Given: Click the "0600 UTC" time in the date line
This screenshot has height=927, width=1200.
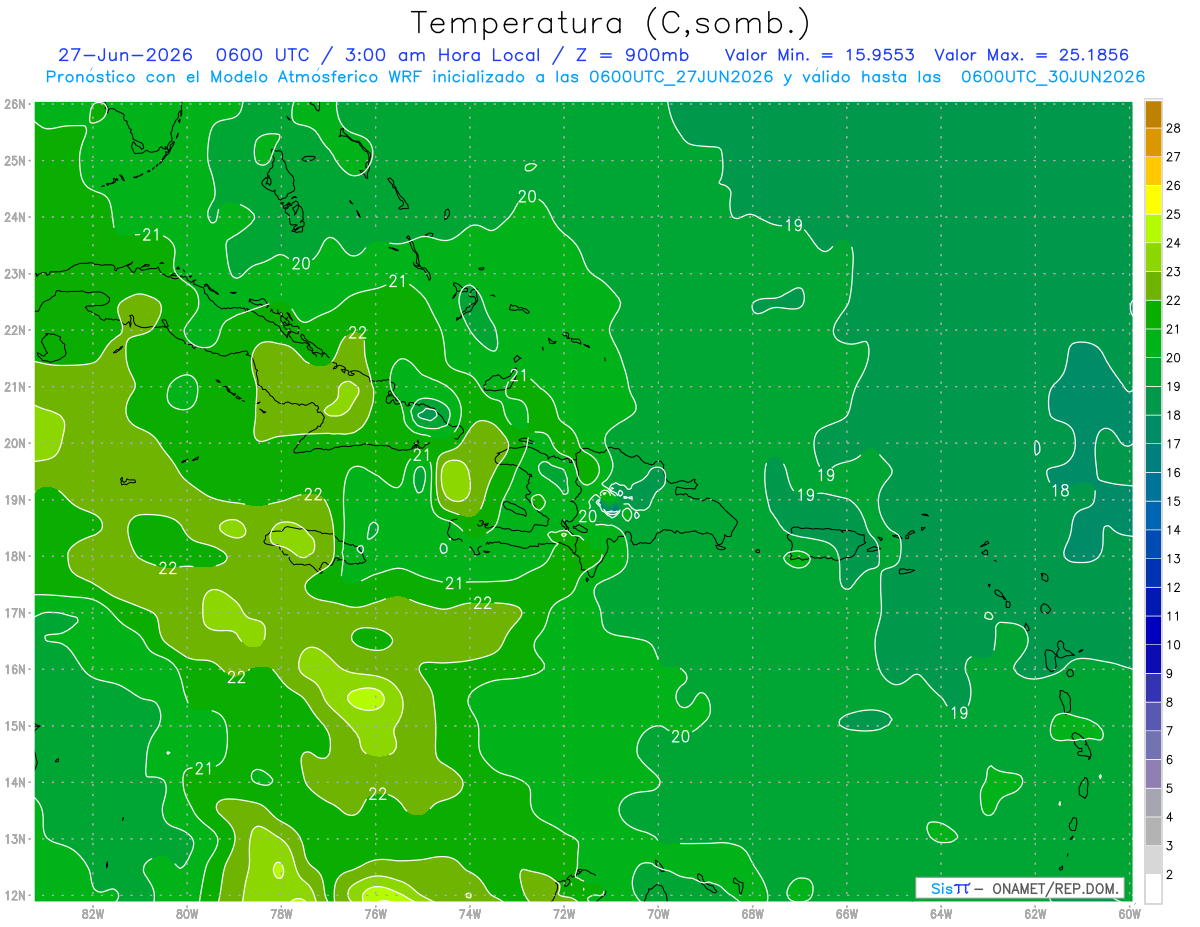Looking at the screenshot, I should click(x=264, y=55).
